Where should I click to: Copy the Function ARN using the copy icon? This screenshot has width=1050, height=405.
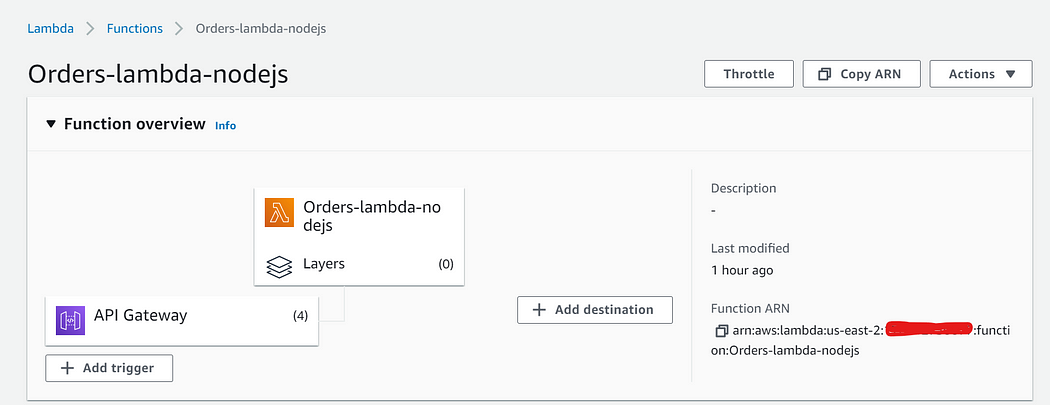721,331
